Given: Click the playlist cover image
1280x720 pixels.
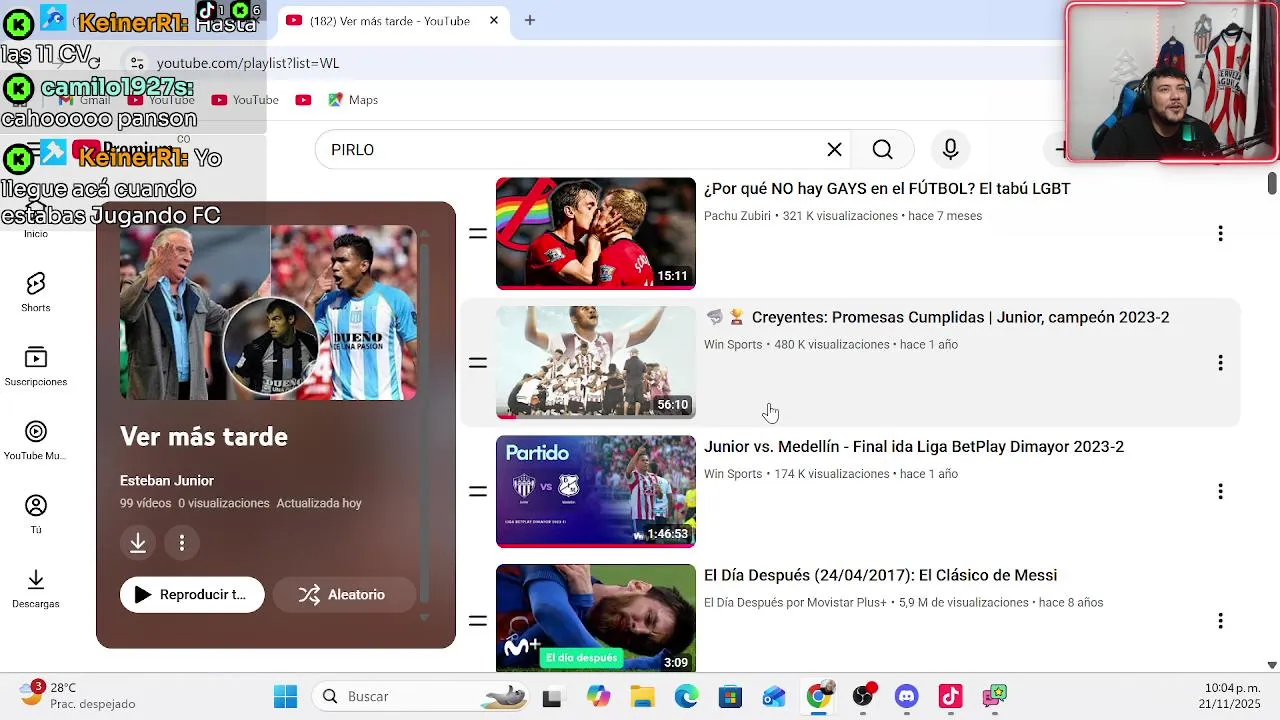Looking at the screenshot, I should coord(268,312).
